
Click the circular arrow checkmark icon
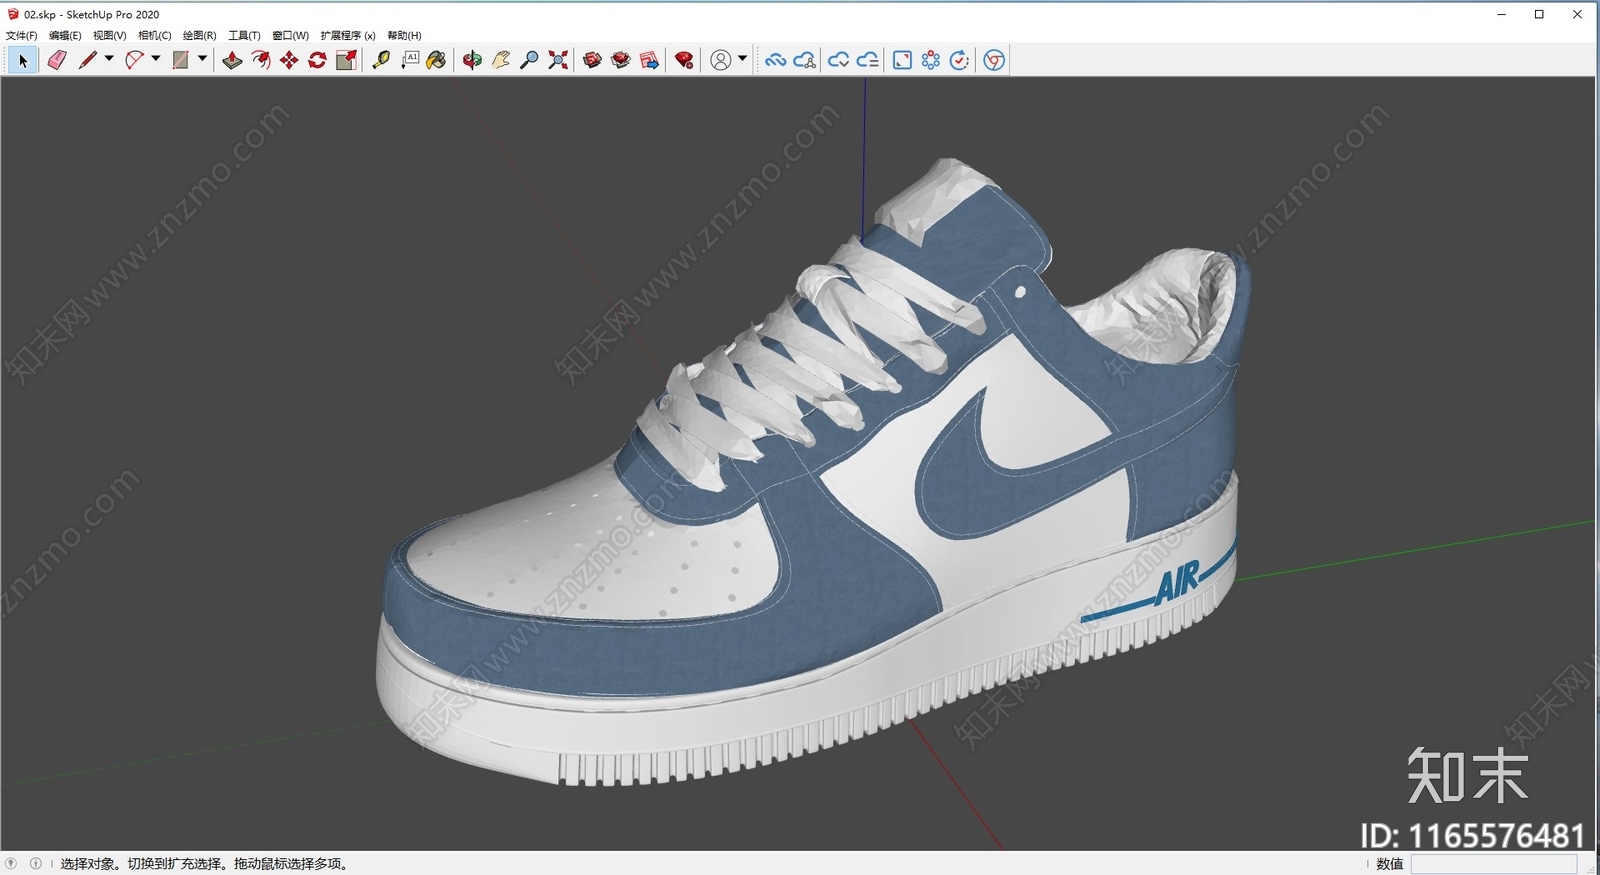pyautogui.click(x=959, y=61)
